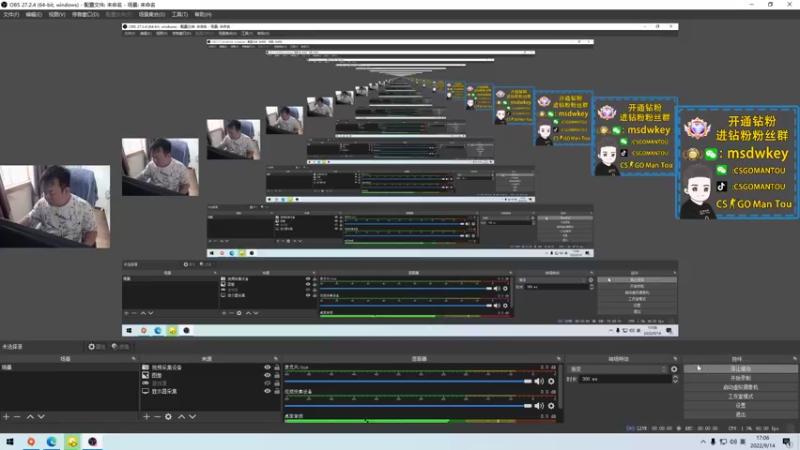Mute the 麦克风/Aux channel speaker
Viewport: 800px width, 450px height.
point(539,381)
